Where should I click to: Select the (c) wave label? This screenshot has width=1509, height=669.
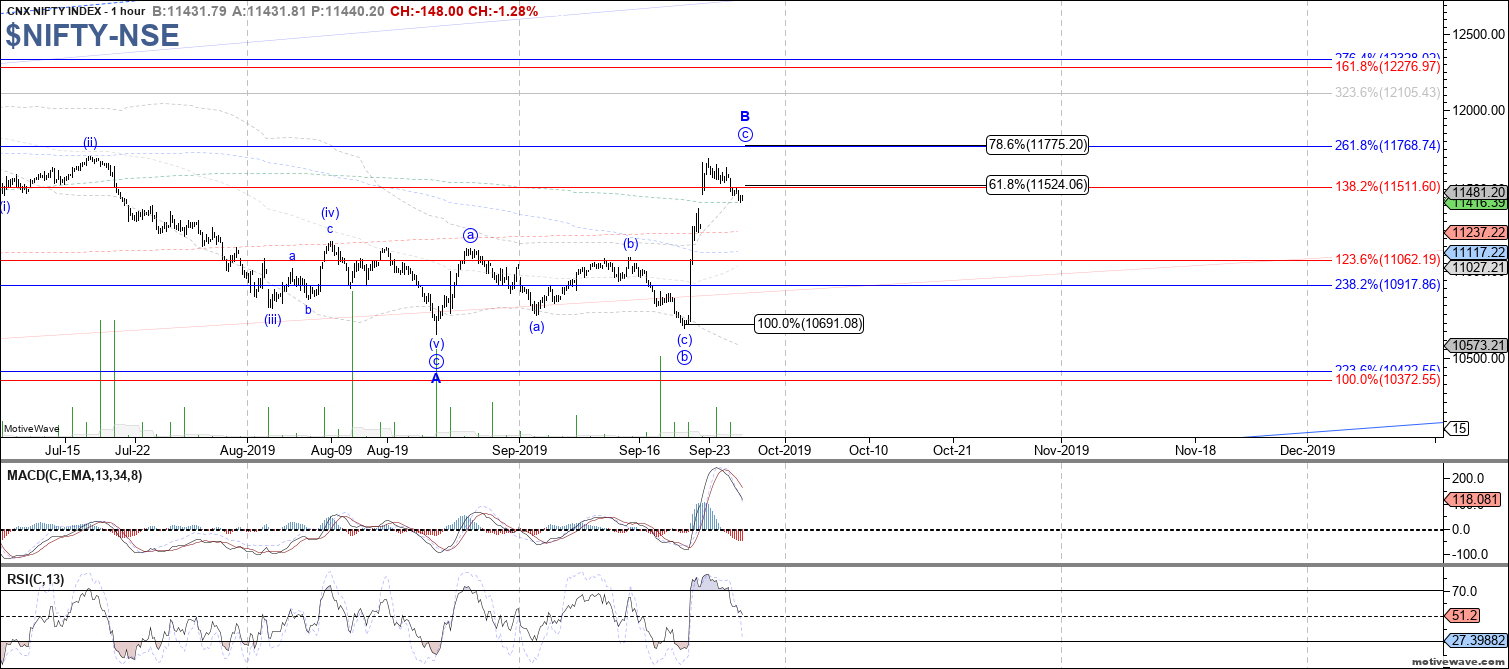pos(684,340)
